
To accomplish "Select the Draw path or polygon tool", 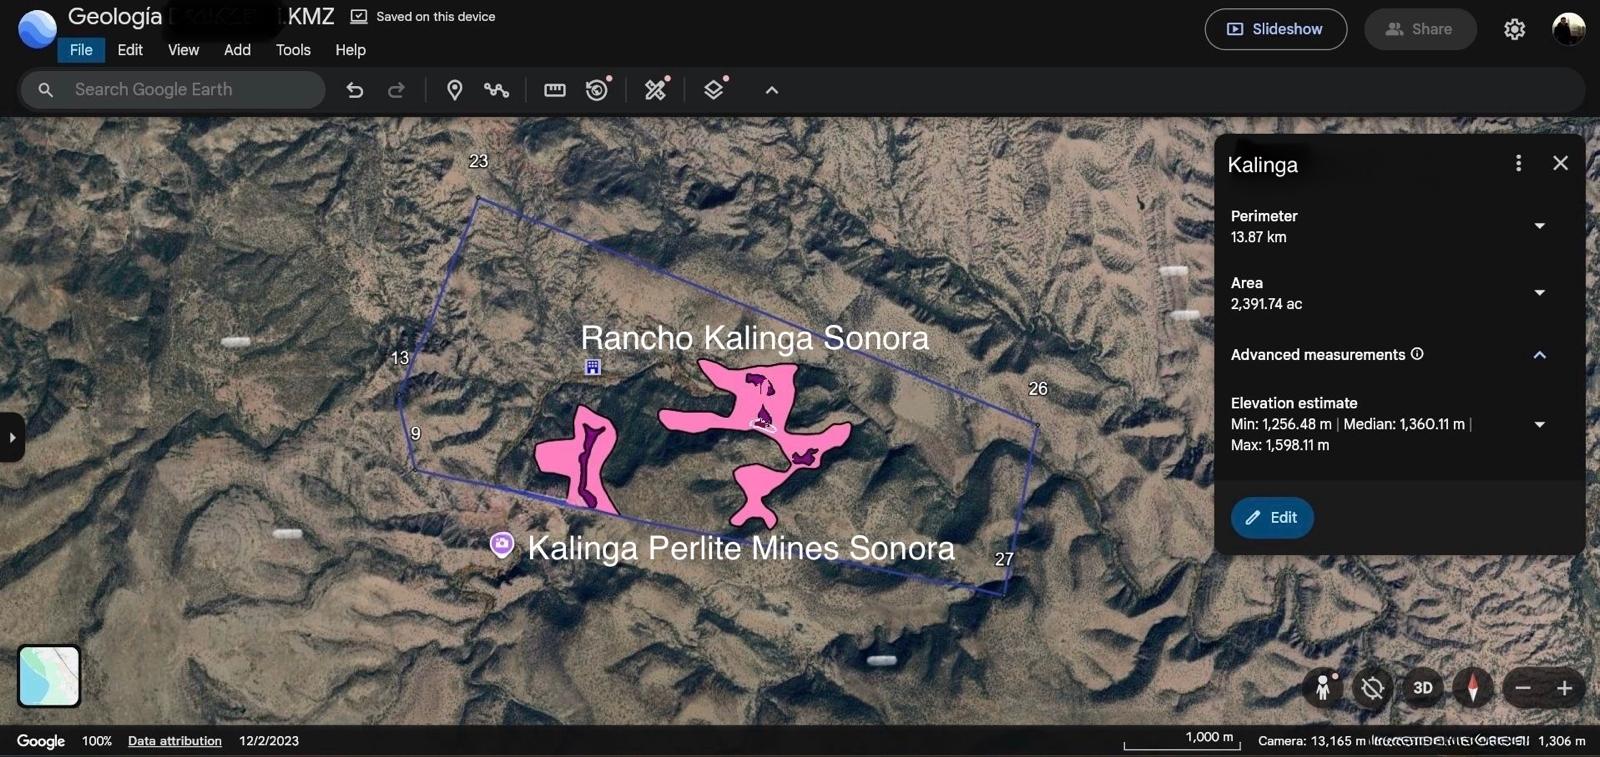I will click(496, 90).
